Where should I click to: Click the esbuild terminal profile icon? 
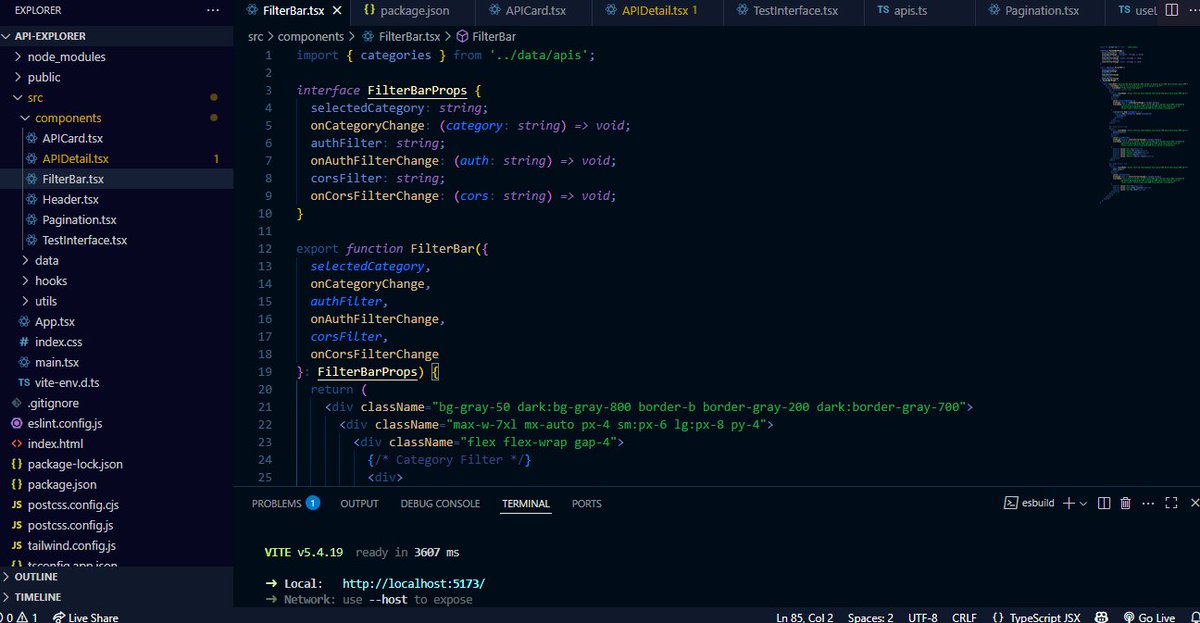click(1011, 504)
